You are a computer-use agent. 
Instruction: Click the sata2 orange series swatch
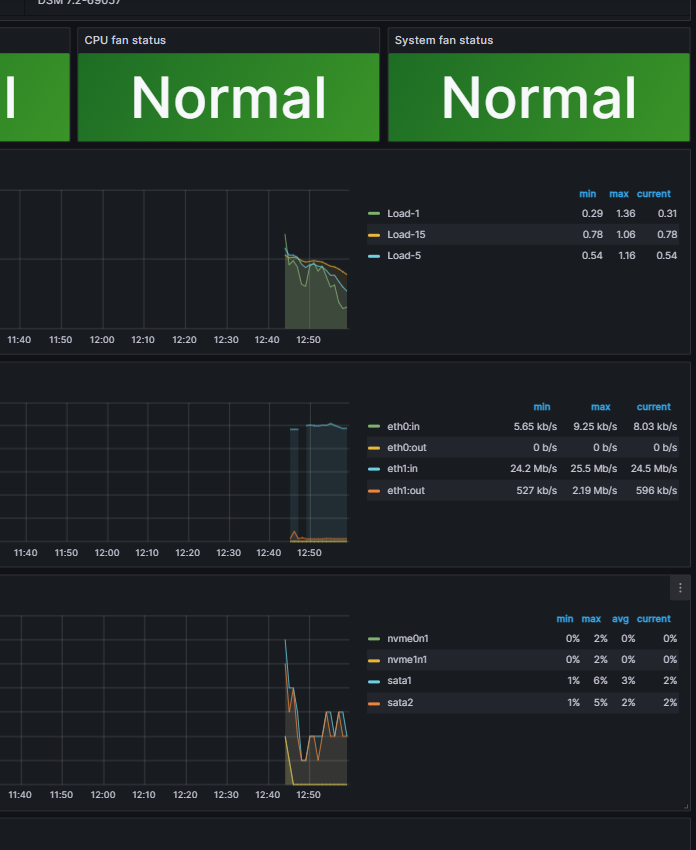373,703
